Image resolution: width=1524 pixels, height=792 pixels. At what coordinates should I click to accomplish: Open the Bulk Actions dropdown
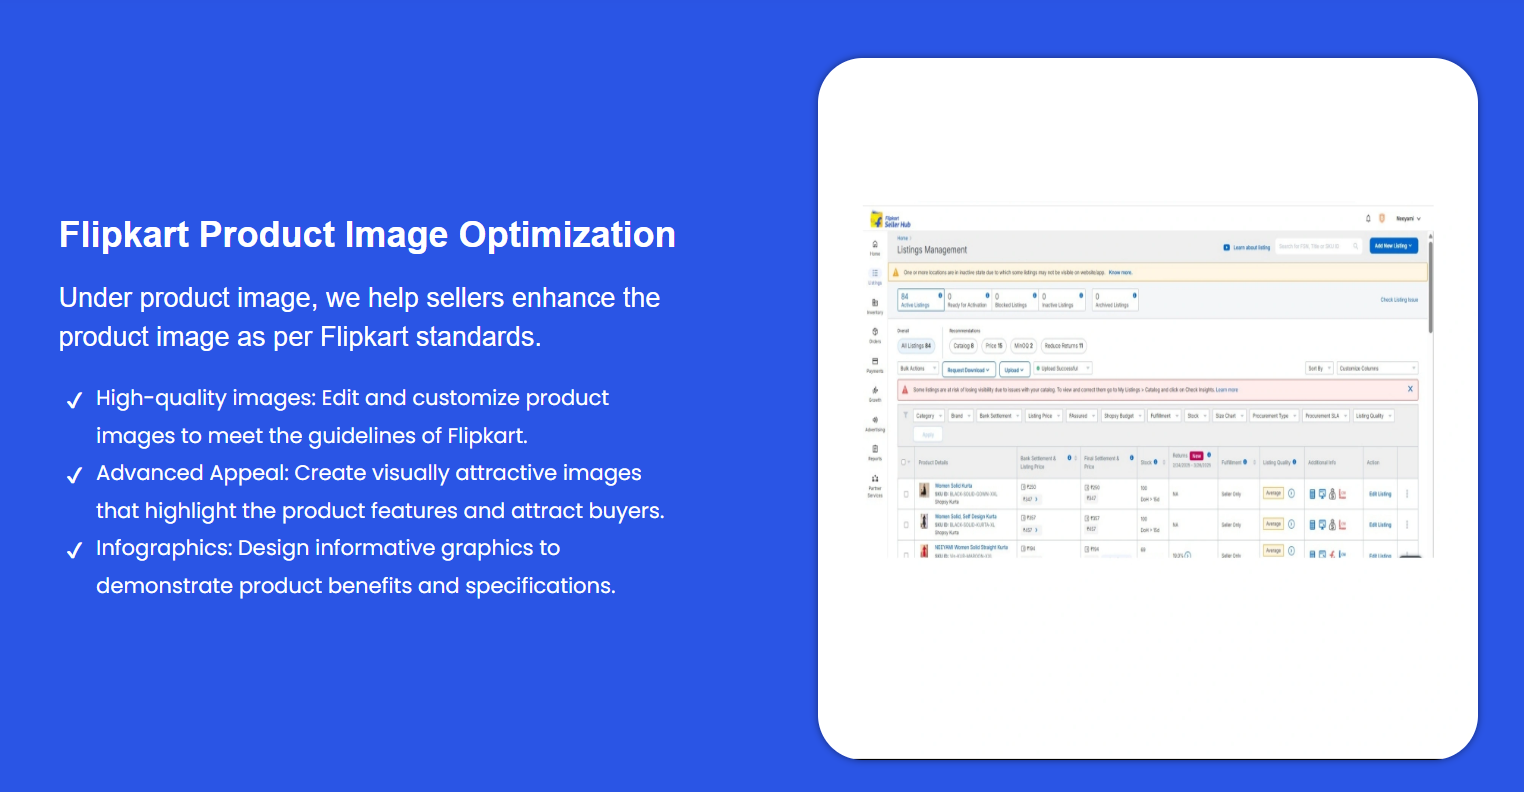coord(918,369)
